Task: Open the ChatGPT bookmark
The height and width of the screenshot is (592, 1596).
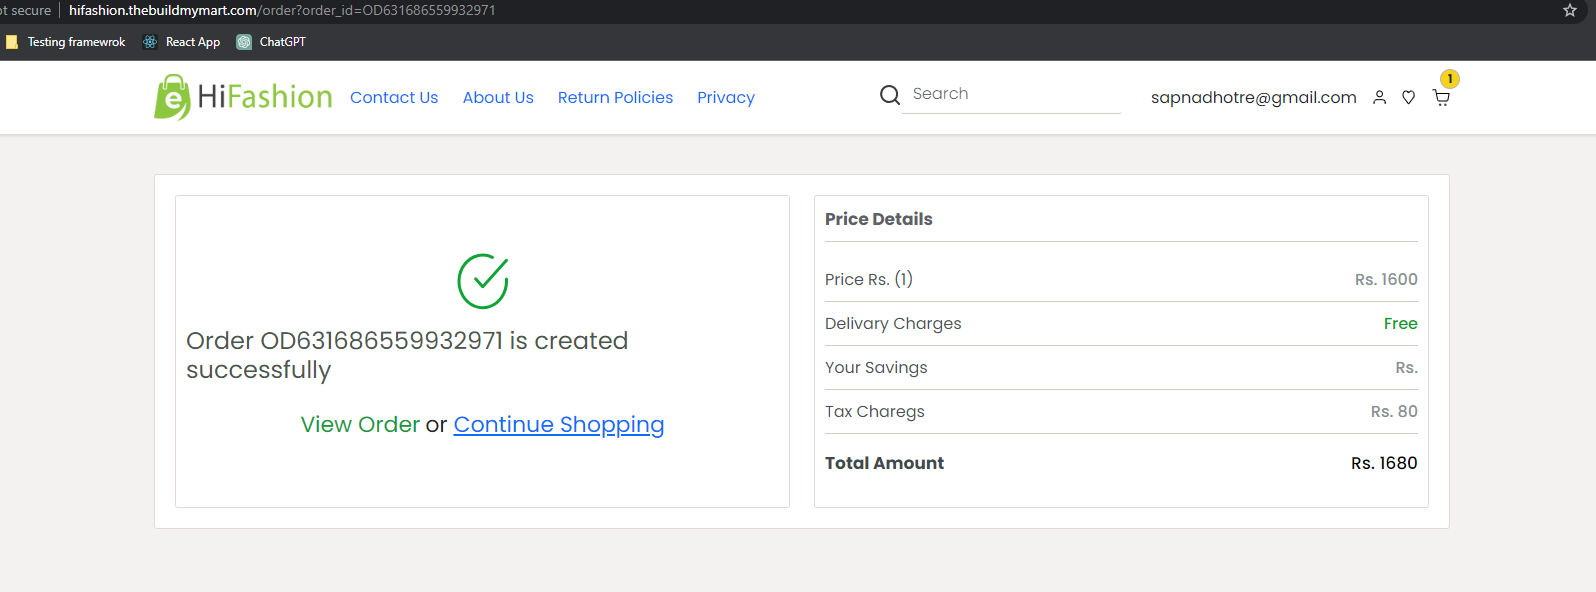Action: (271, 42)
